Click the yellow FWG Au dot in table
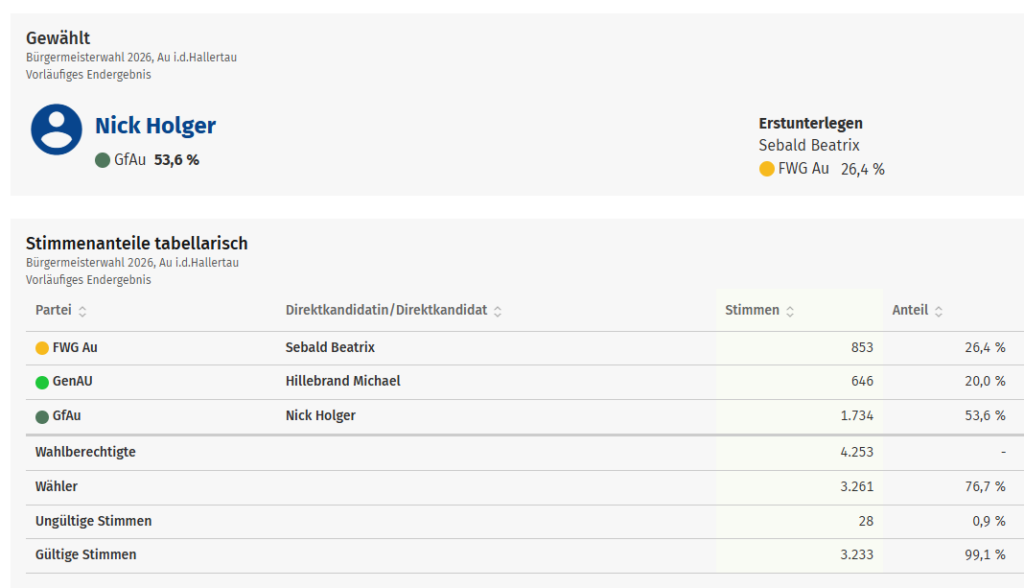Viewport: 1024px width, 588px height. 42,348
